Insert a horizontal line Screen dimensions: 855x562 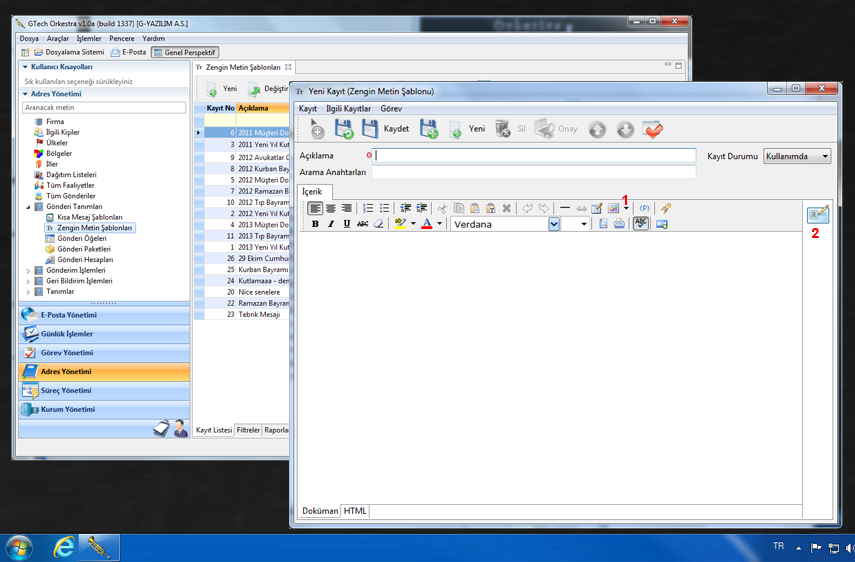(x=565, y=208)
